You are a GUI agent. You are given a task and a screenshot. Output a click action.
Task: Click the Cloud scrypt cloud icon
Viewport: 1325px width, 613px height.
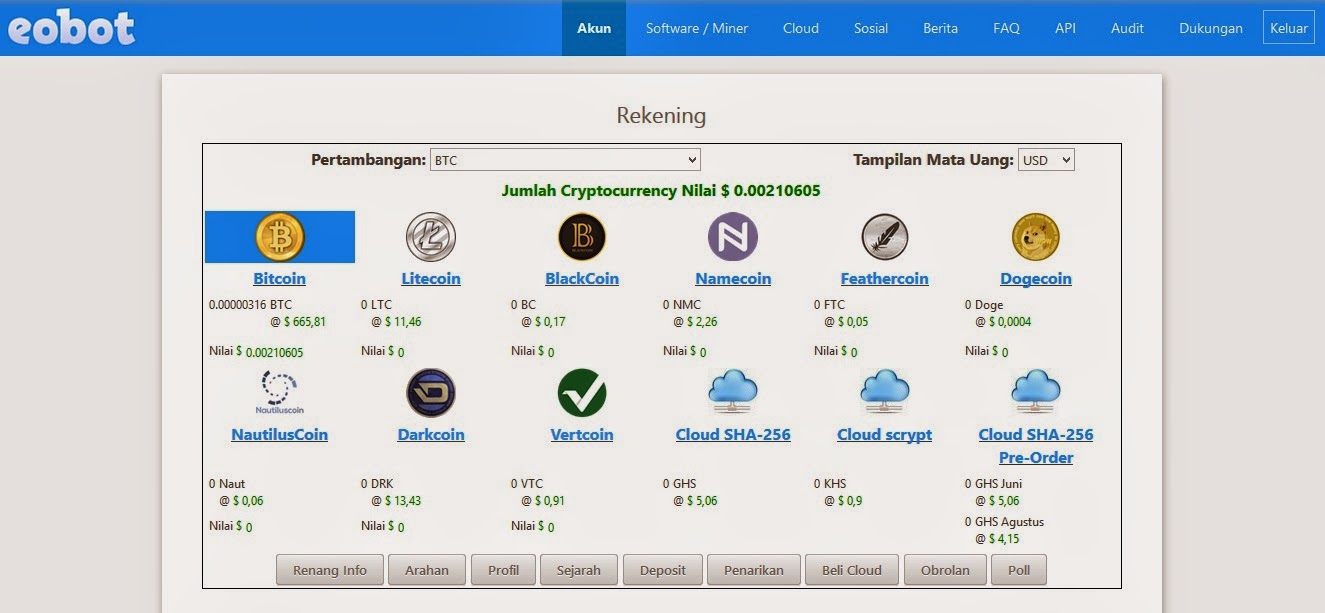pos(885,393)
